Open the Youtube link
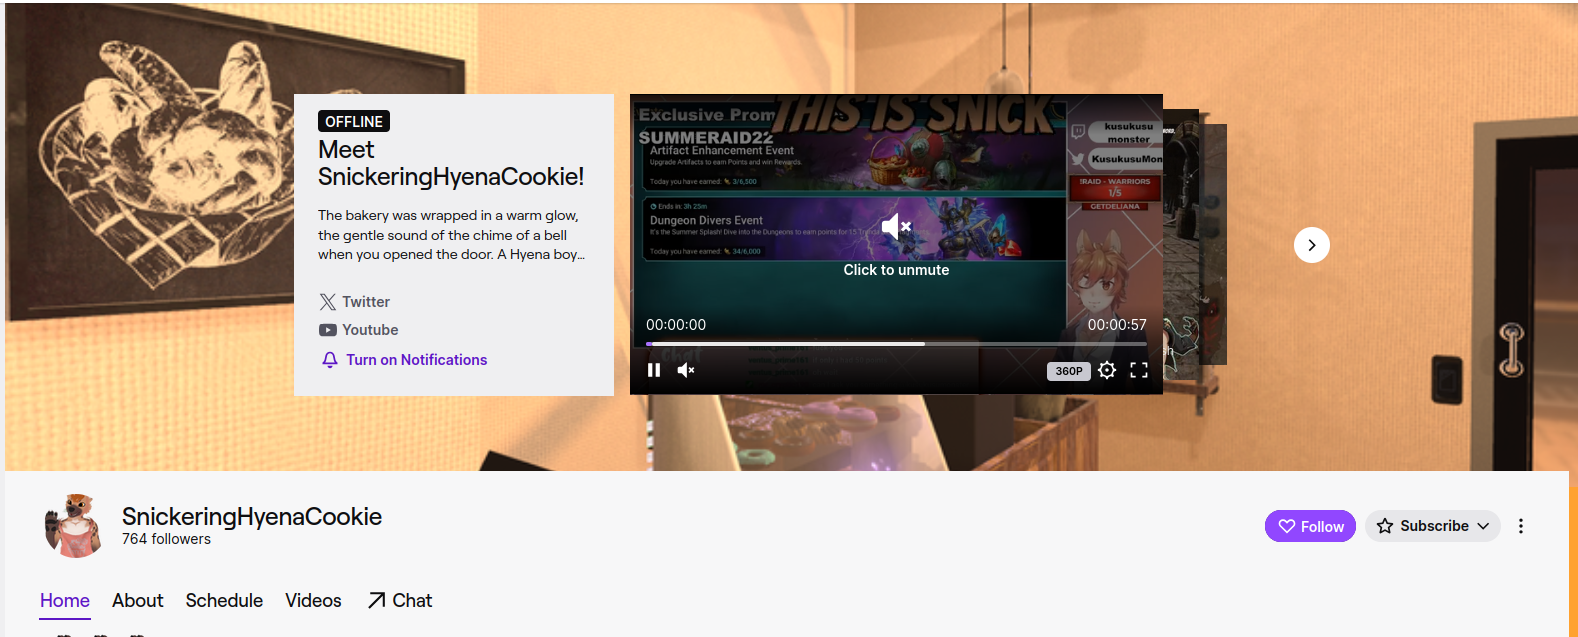This screenshot has width=1578, height=637. pyautogui.click(x=359, y=330)
